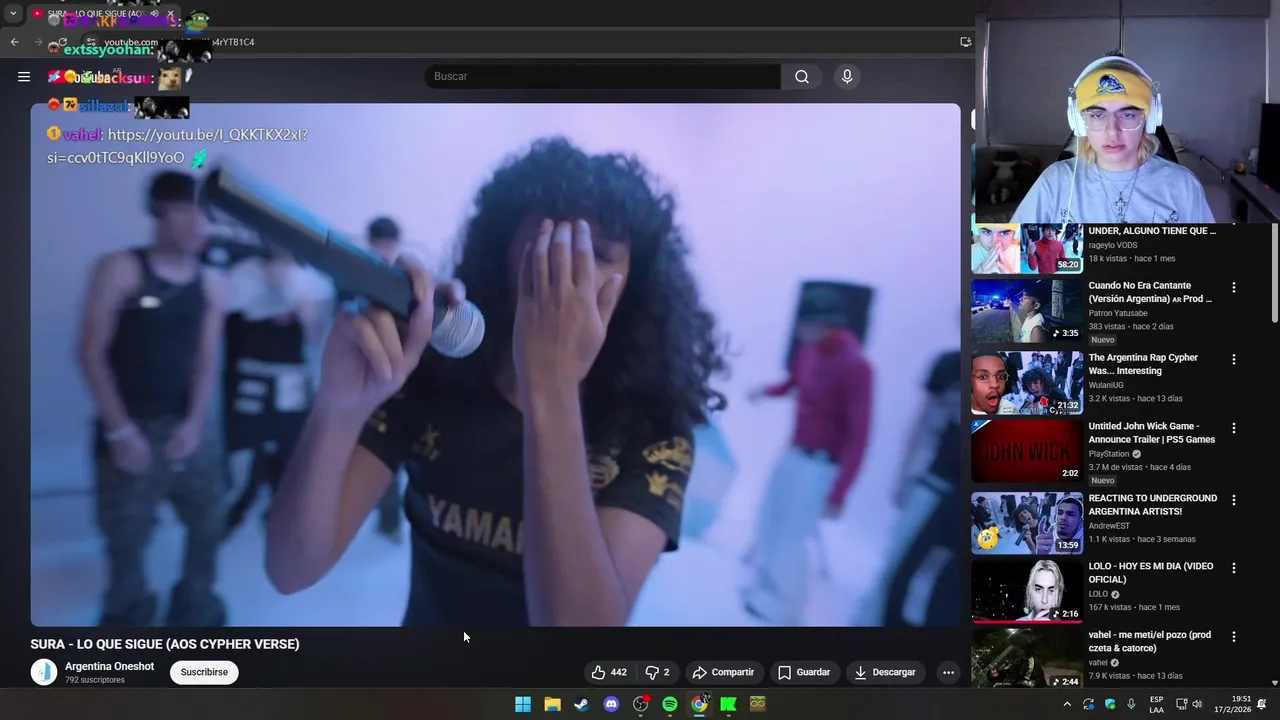The height and width of the screenshot is (720, 1280).
Task: Go back in the browser
Action: [14, 42]
